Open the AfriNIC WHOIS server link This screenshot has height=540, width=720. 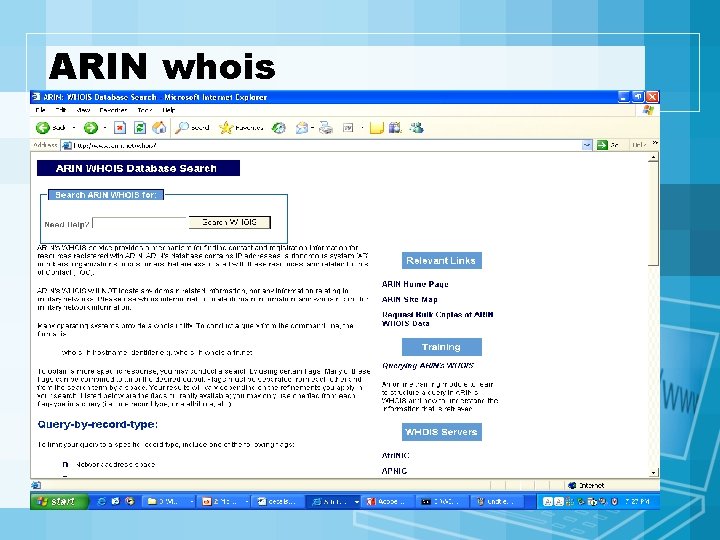395,456
